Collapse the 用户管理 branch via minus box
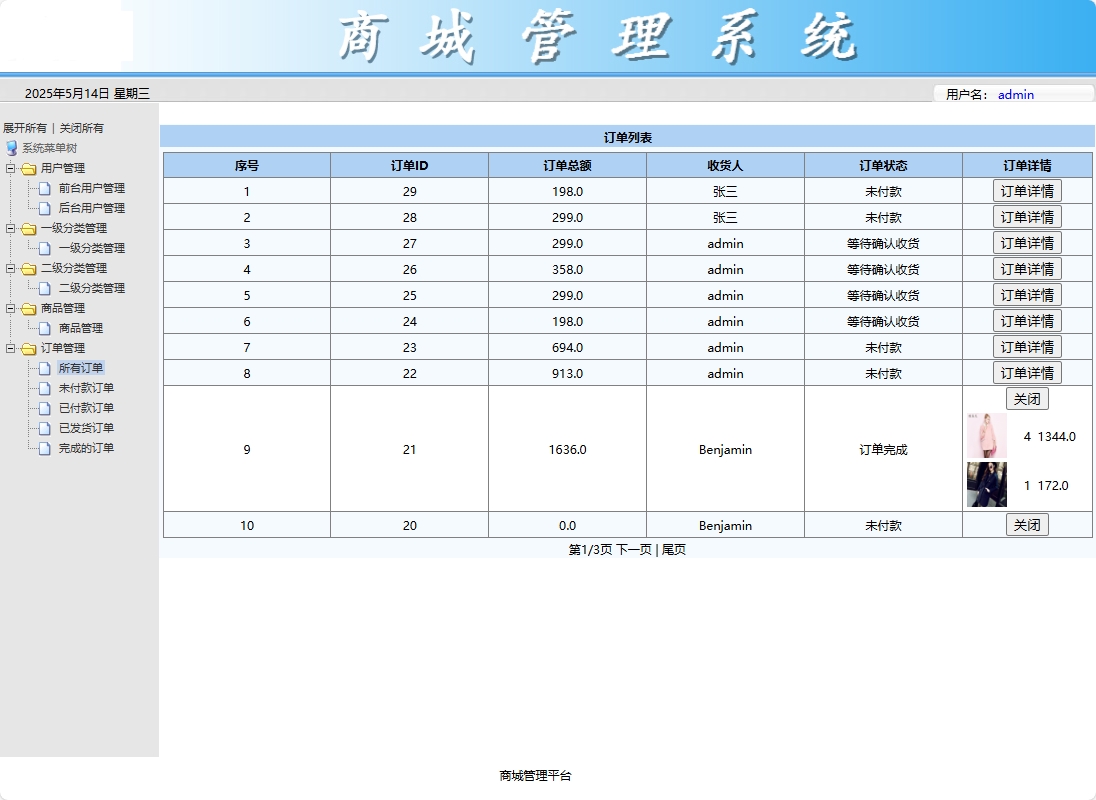The height and width of the screenshot is (800, 1096). click(10, 168)
